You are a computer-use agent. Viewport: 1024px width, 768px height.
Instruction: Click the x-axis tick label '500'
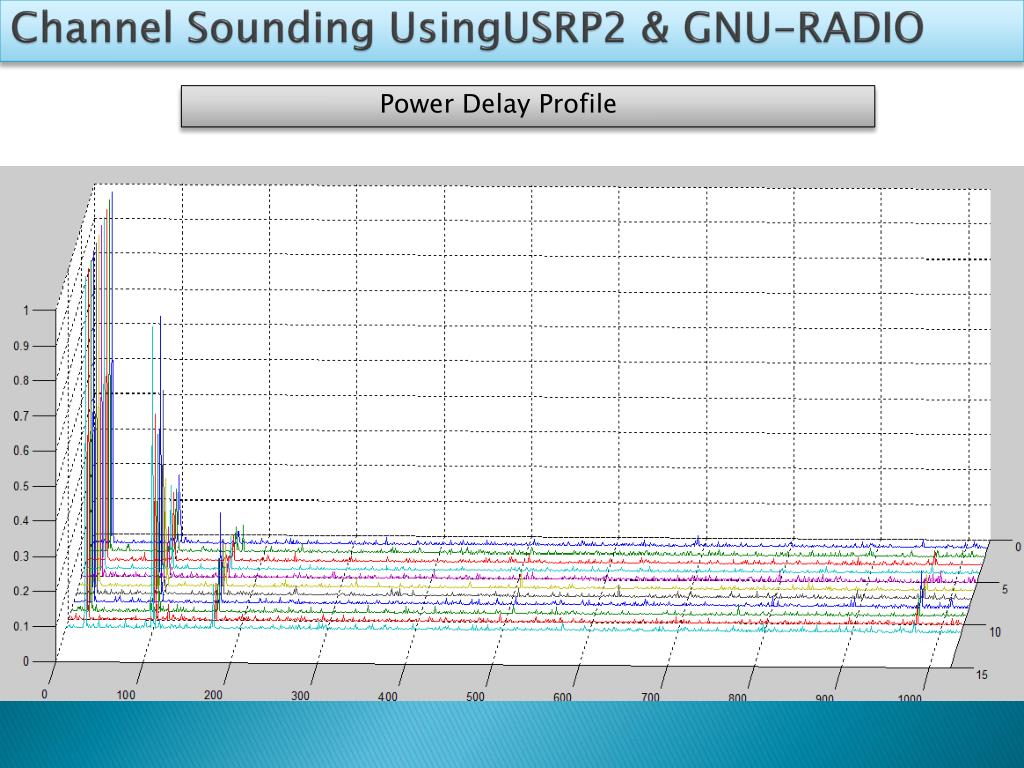[475, 696]
